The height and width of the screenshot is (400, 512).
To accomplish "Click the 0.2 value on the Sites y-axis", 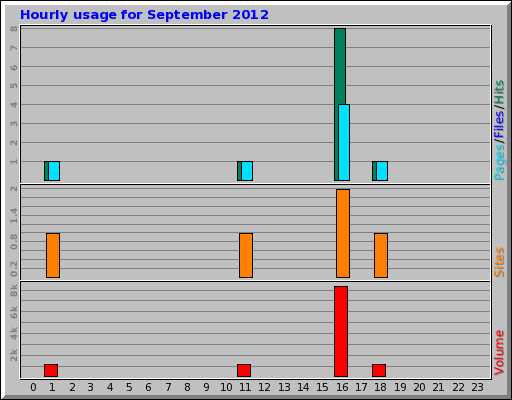I will (14, 269).
